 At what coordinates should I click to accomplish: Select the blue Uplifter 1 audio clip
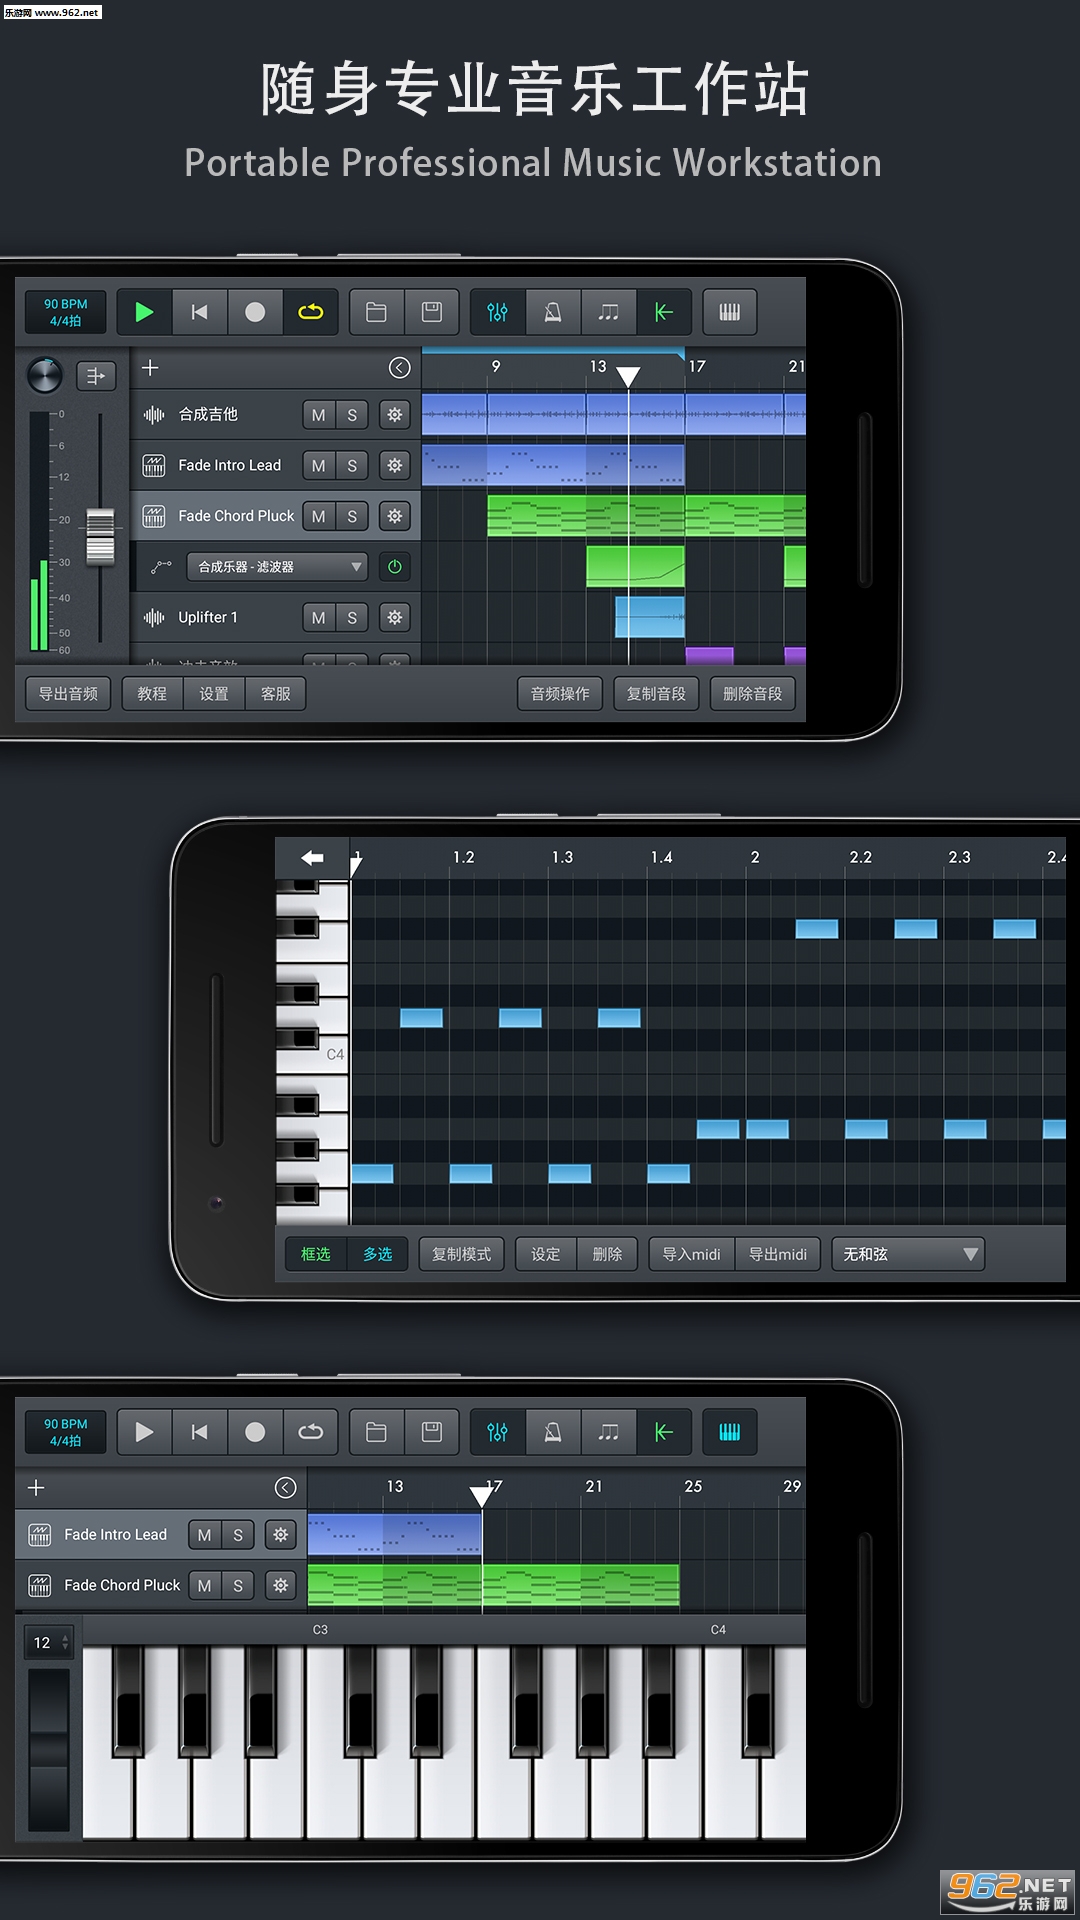click(649, 617)
